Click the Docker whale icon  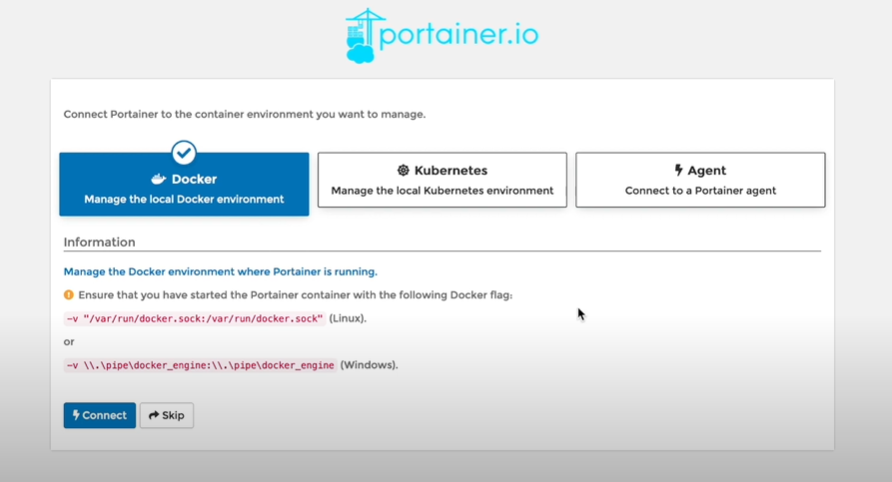pos(159,179)
